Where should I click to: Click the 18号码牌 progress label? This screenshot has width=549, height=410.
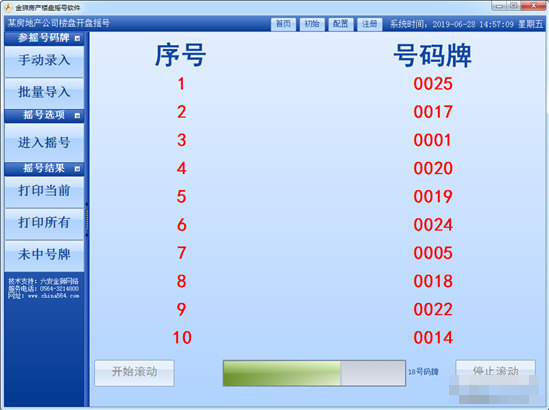click(x=423, y=371)
